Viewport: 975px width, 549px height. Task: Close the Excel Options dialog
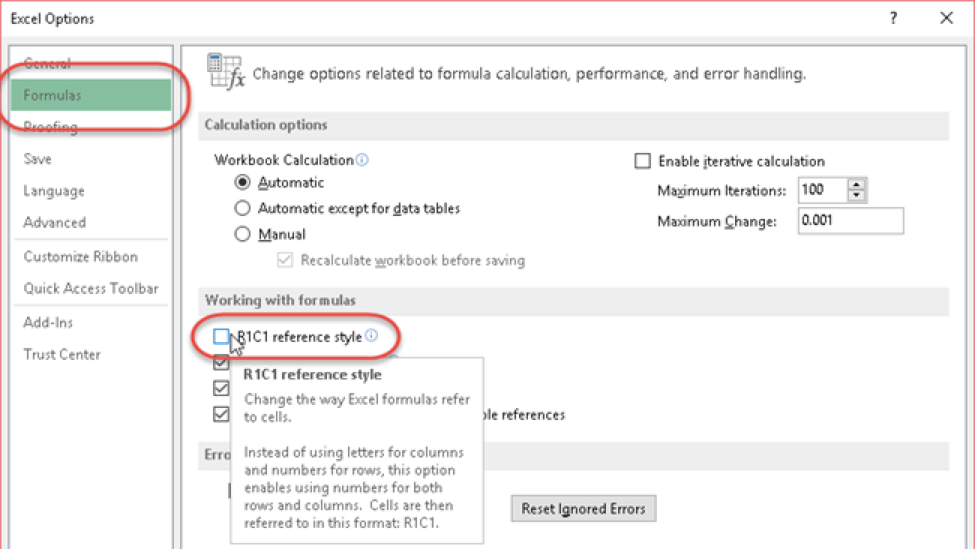click(x=946, y=18)
